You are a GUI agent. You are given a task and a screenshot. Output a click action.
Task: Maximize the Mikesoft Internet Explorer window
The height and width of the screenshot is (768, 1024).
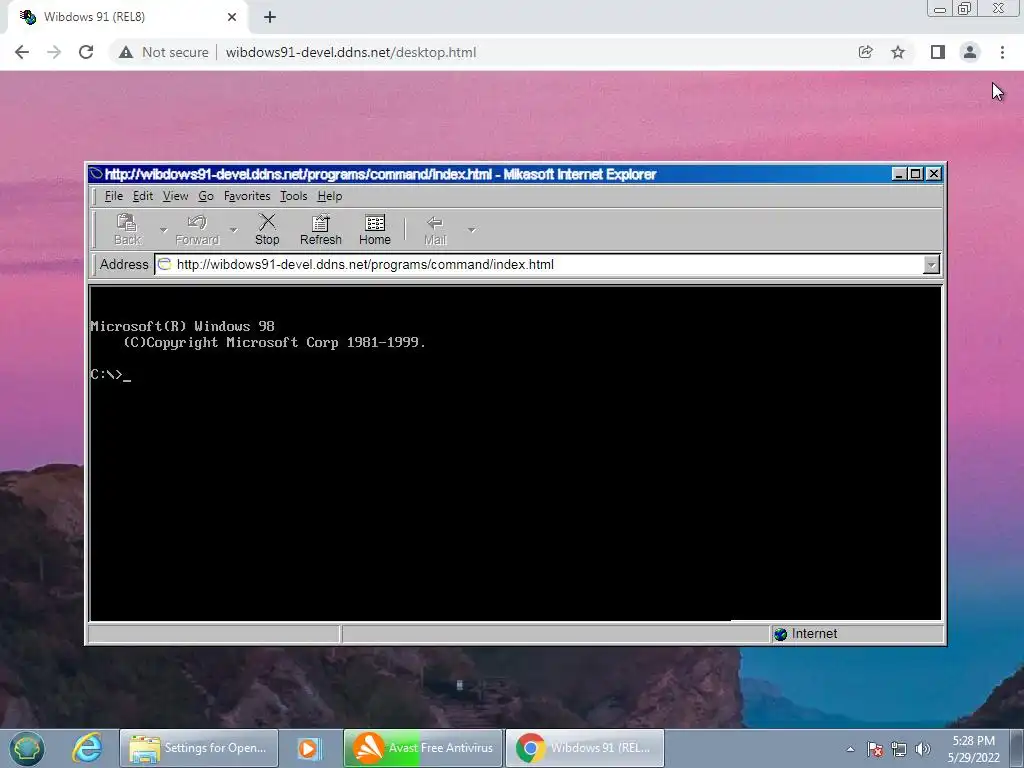coord(916,174)
